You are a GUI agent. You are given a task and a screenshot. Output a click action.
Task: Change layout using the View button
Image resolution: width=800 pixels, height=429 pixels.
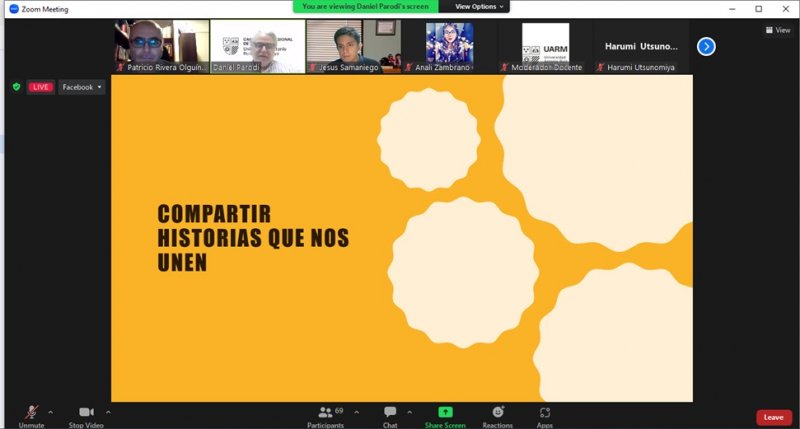[777, 30]
